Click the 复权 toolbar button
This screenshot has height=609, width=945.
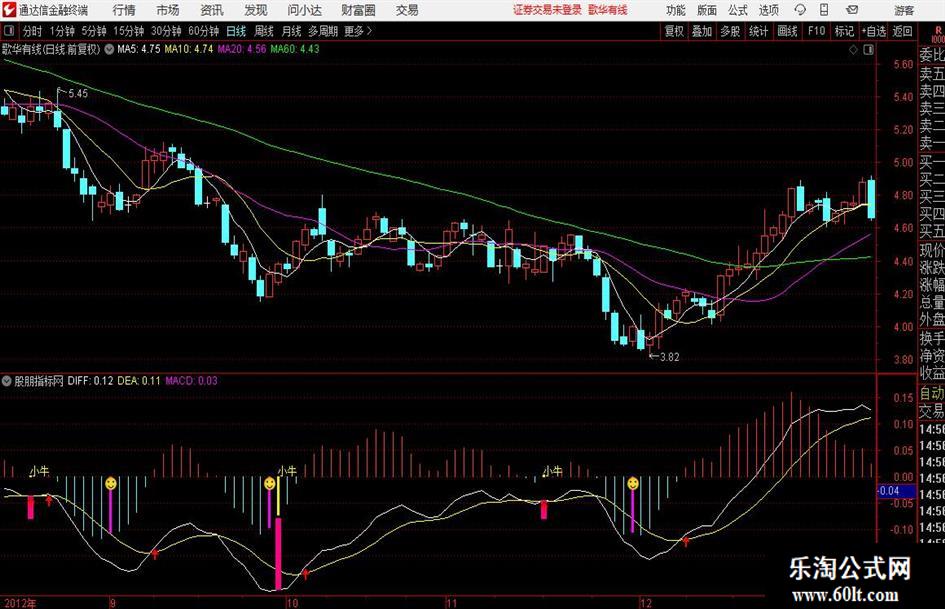(x=674, y=31)
